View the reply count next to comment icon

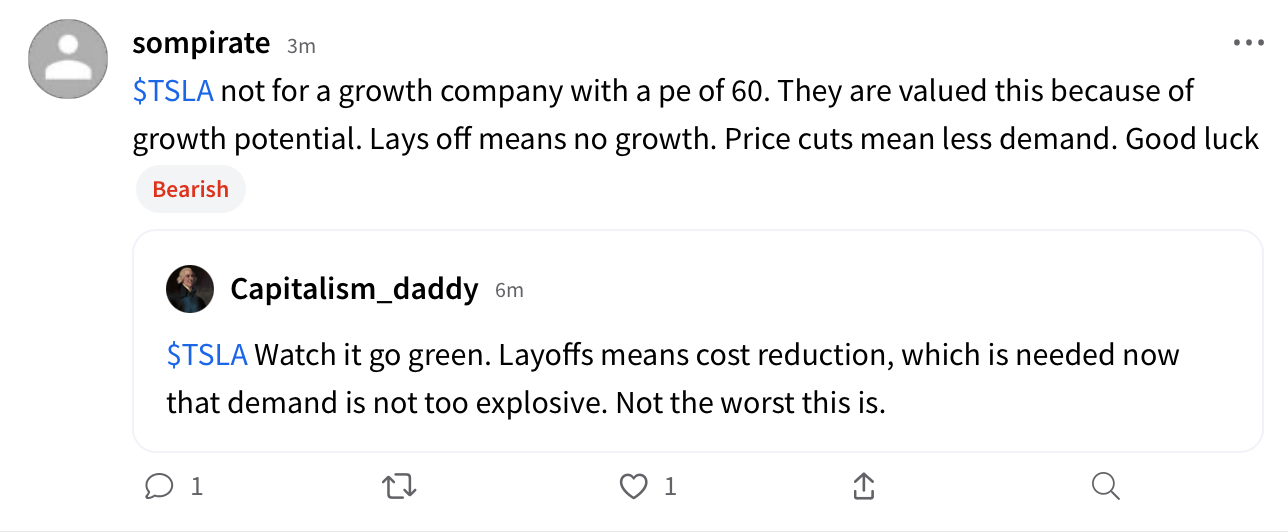[x=197, y=486]
